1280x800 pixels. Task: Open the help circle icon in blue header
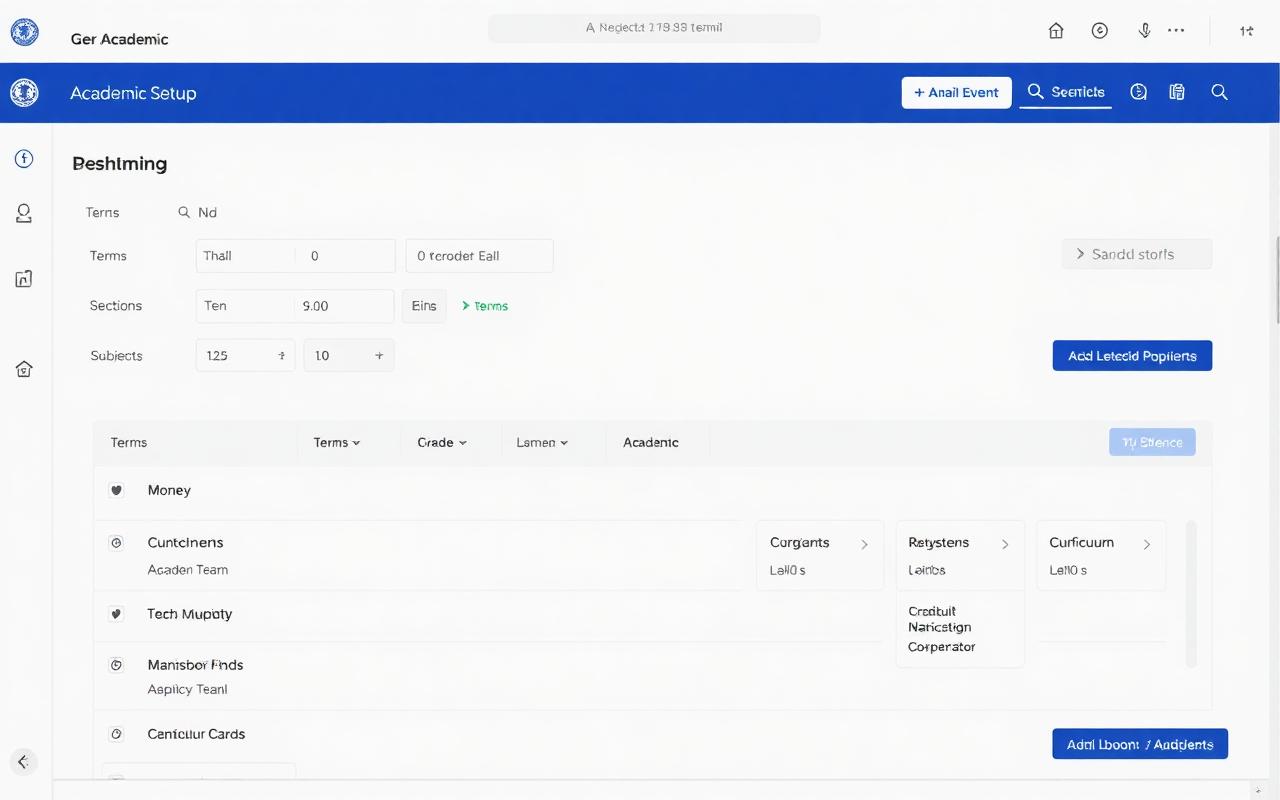tap(1138, 92)
